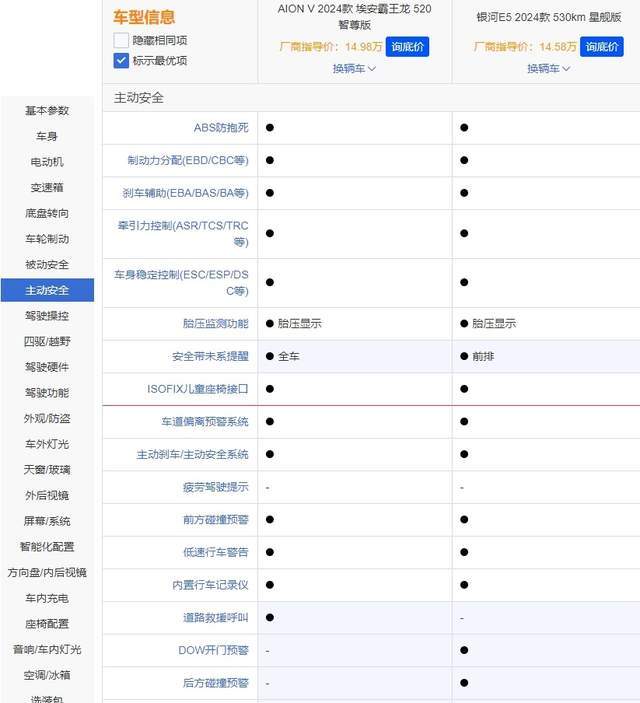This screenshot has height=703, width=640.
Task: Open 制动力分配(EBD/CBC等) term link
Action: 188,161
